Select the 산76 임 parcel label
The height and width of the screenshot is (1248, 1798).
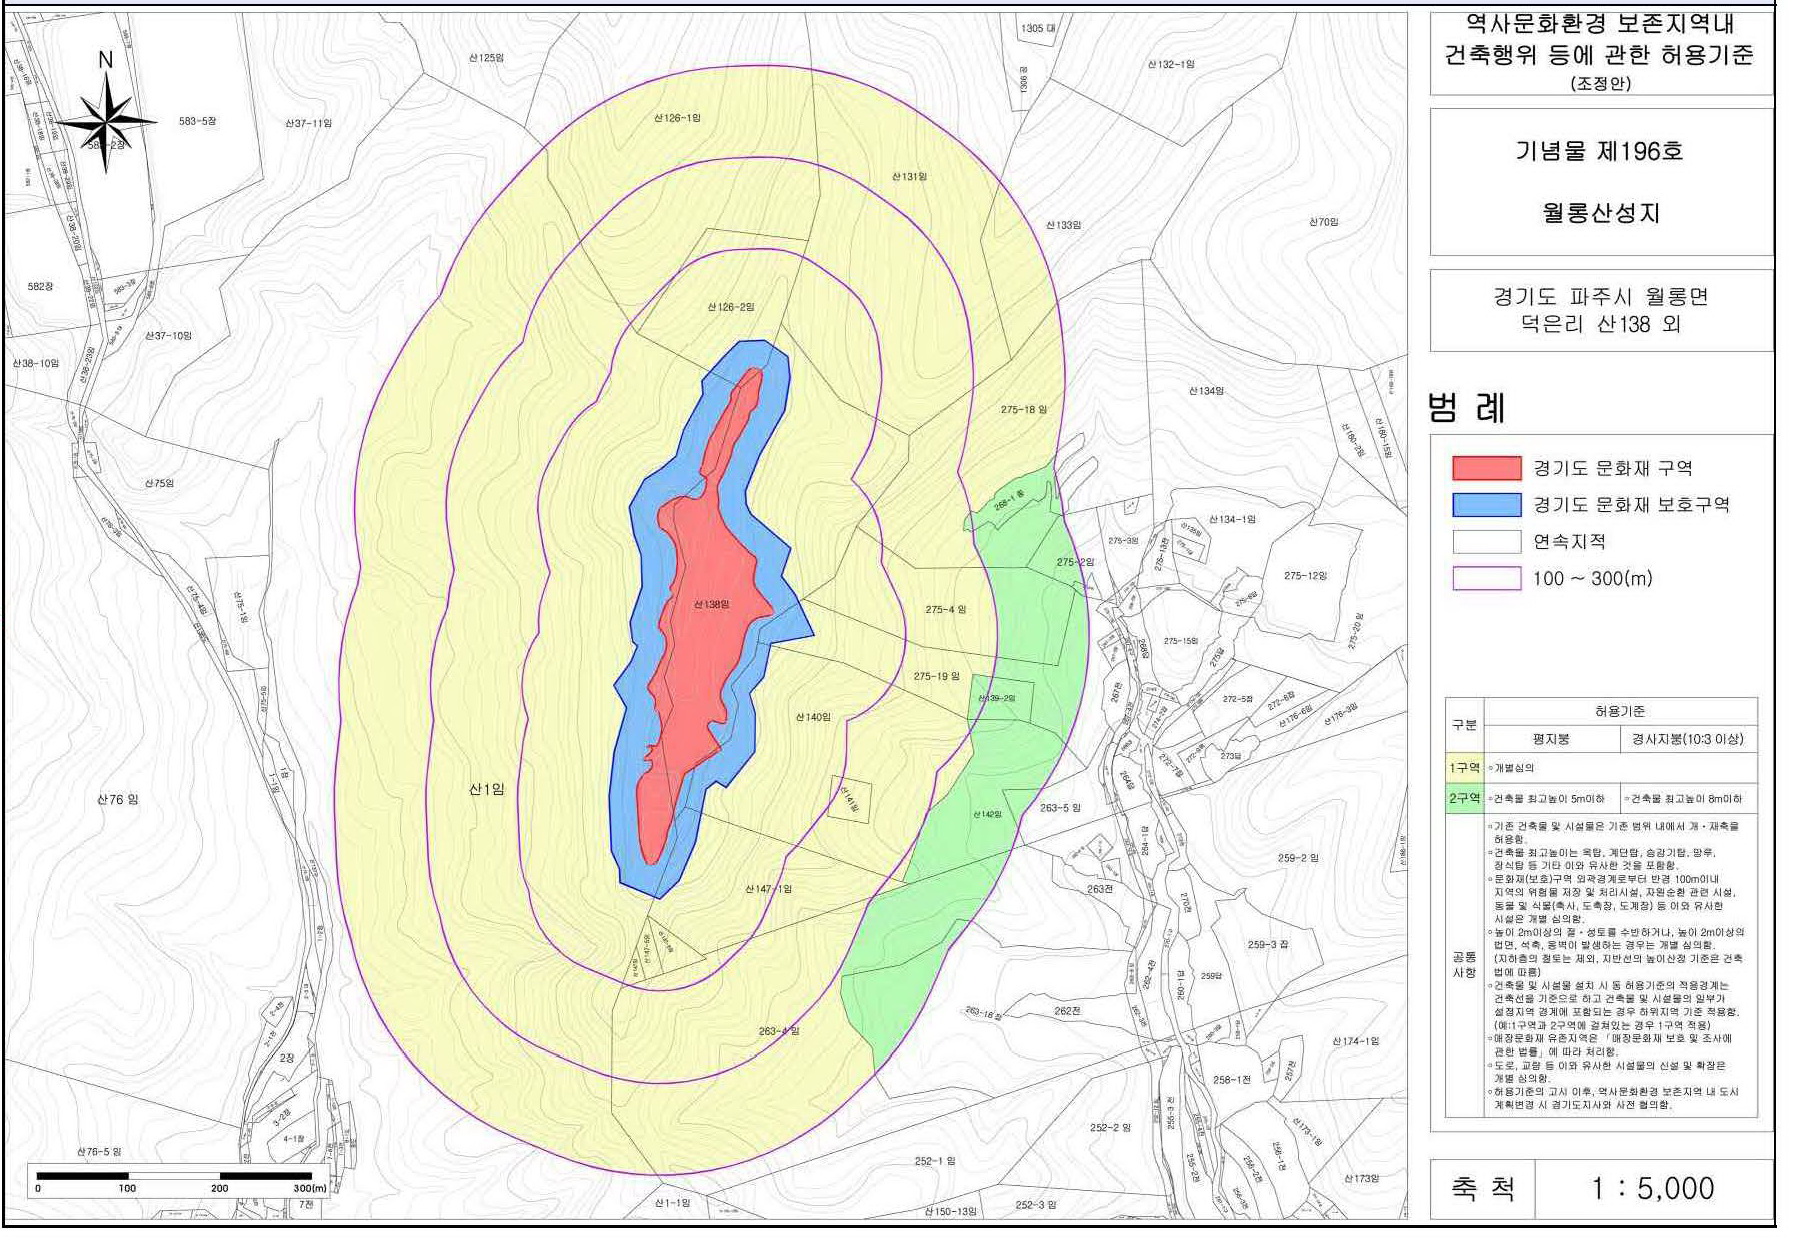(118, 799)
